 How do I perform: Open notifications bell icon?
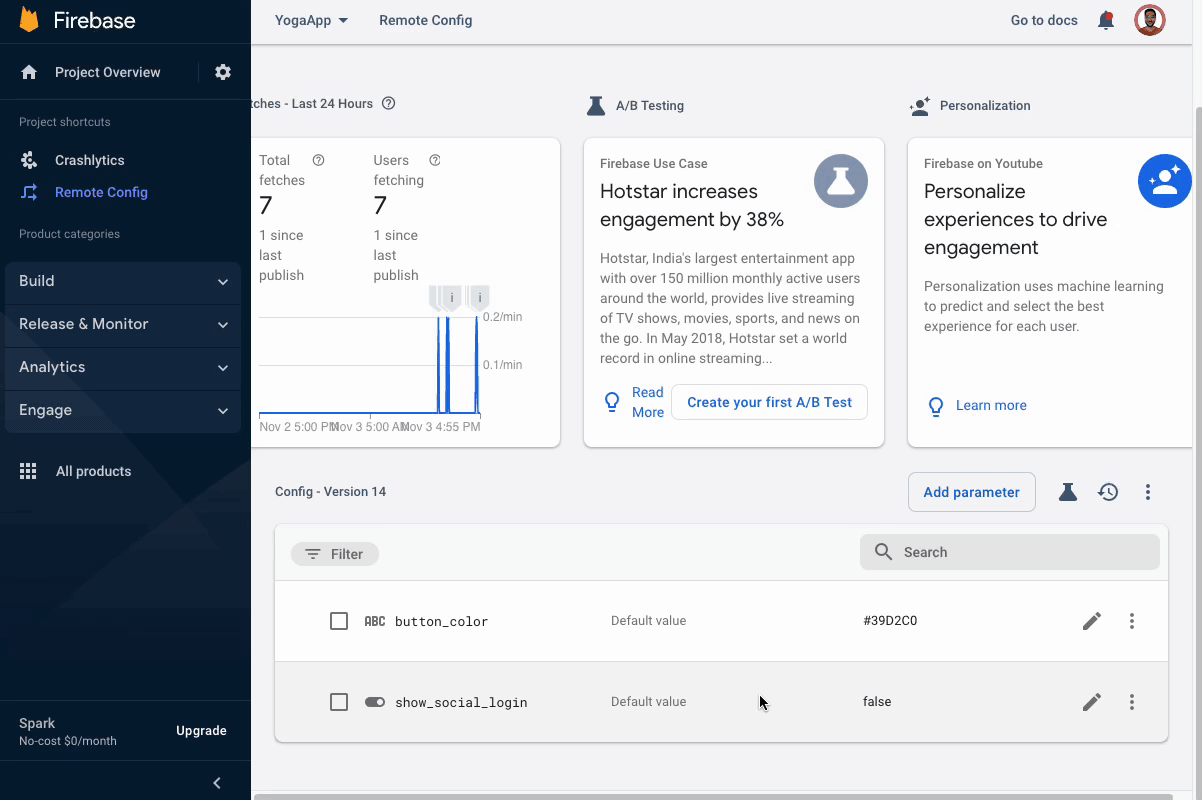tap(1106, 20)
